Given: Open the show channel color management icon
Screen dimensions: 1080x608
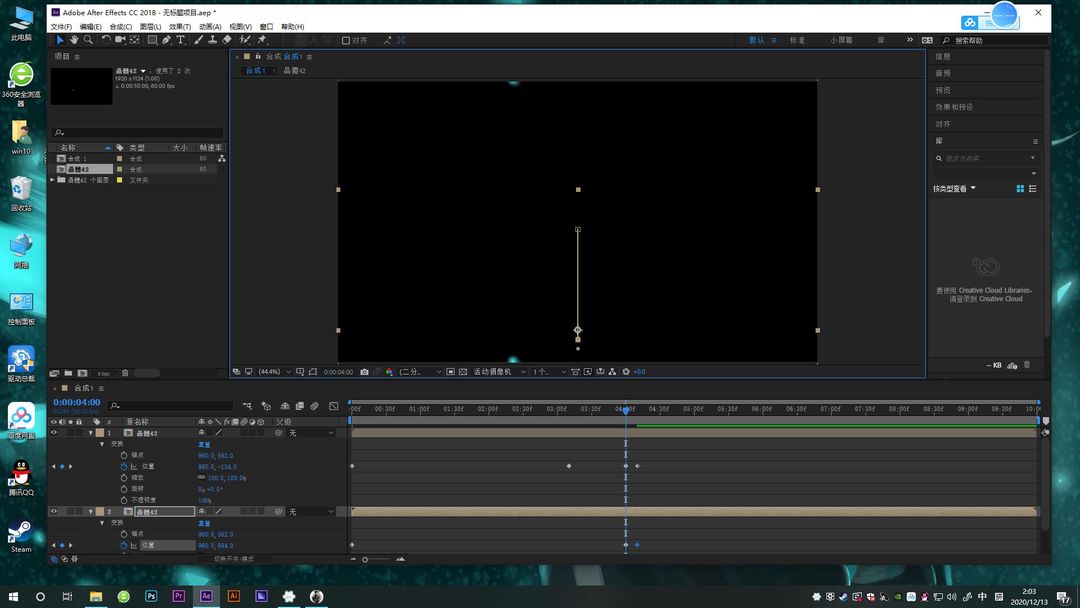Looking at the screenshot, I should click(x=389, y=372).
